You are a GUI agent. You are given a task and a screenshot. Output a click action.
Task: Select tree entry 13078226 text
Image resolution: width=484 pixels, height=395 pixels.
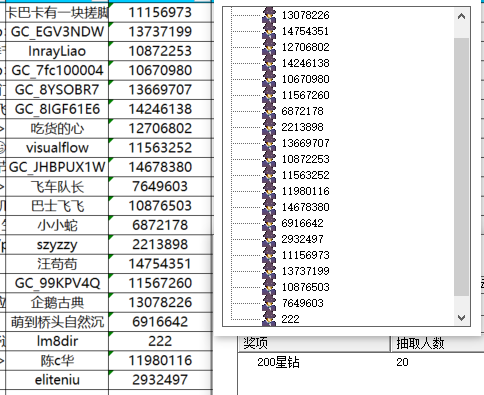pyautogui.click(x=305, y=15)
